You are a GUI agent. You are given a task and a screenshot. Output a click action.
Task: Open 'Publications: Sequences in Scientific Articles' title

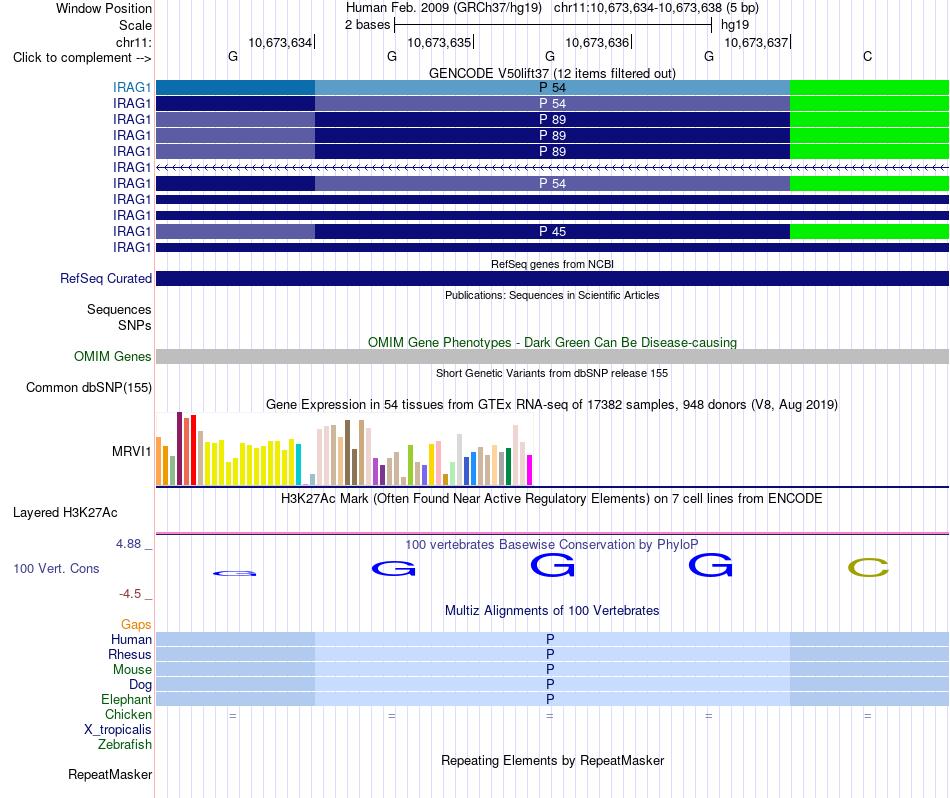tap(552, 295)
